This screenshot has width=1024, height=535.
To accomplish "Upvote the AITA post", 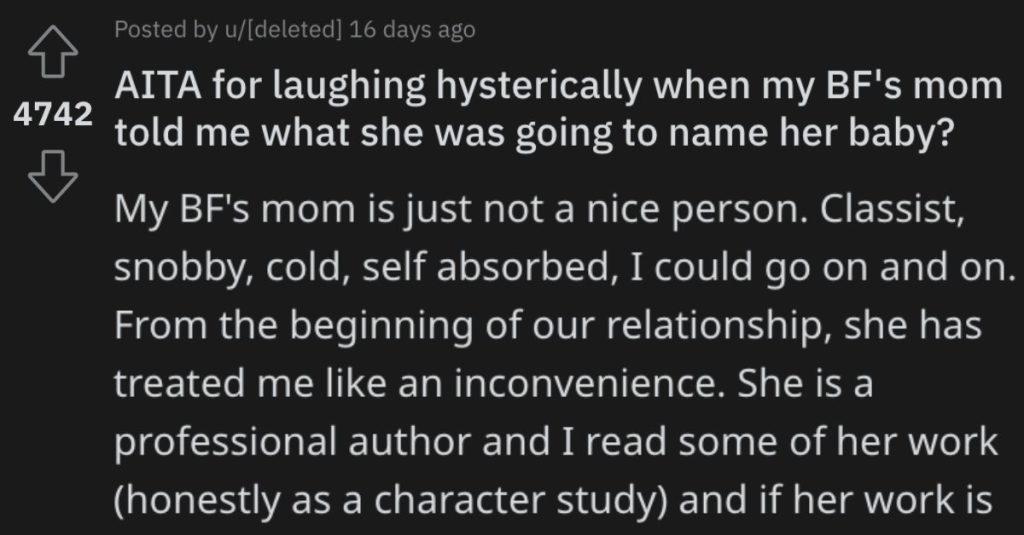I will [53, 52].
